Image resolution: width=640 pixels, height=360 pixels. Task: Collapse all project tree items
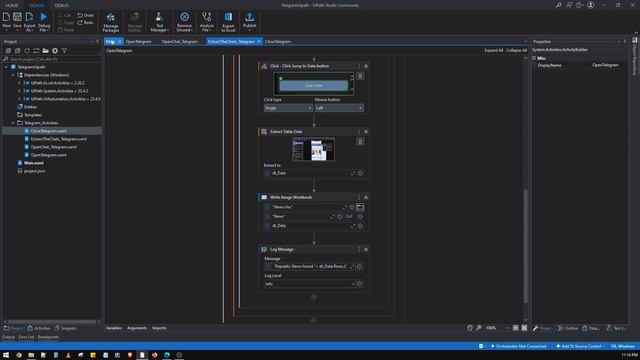click(x=18, y=51)
